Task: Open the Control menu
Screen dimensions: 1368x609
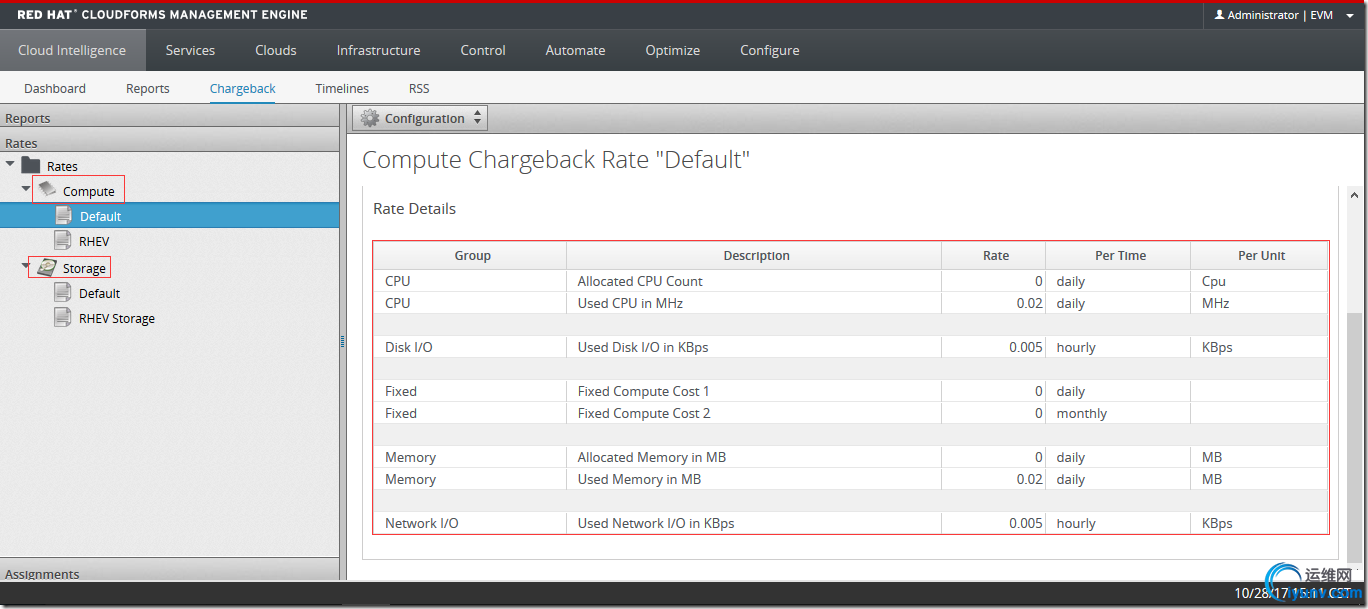Action: click(x=483, y=50)
